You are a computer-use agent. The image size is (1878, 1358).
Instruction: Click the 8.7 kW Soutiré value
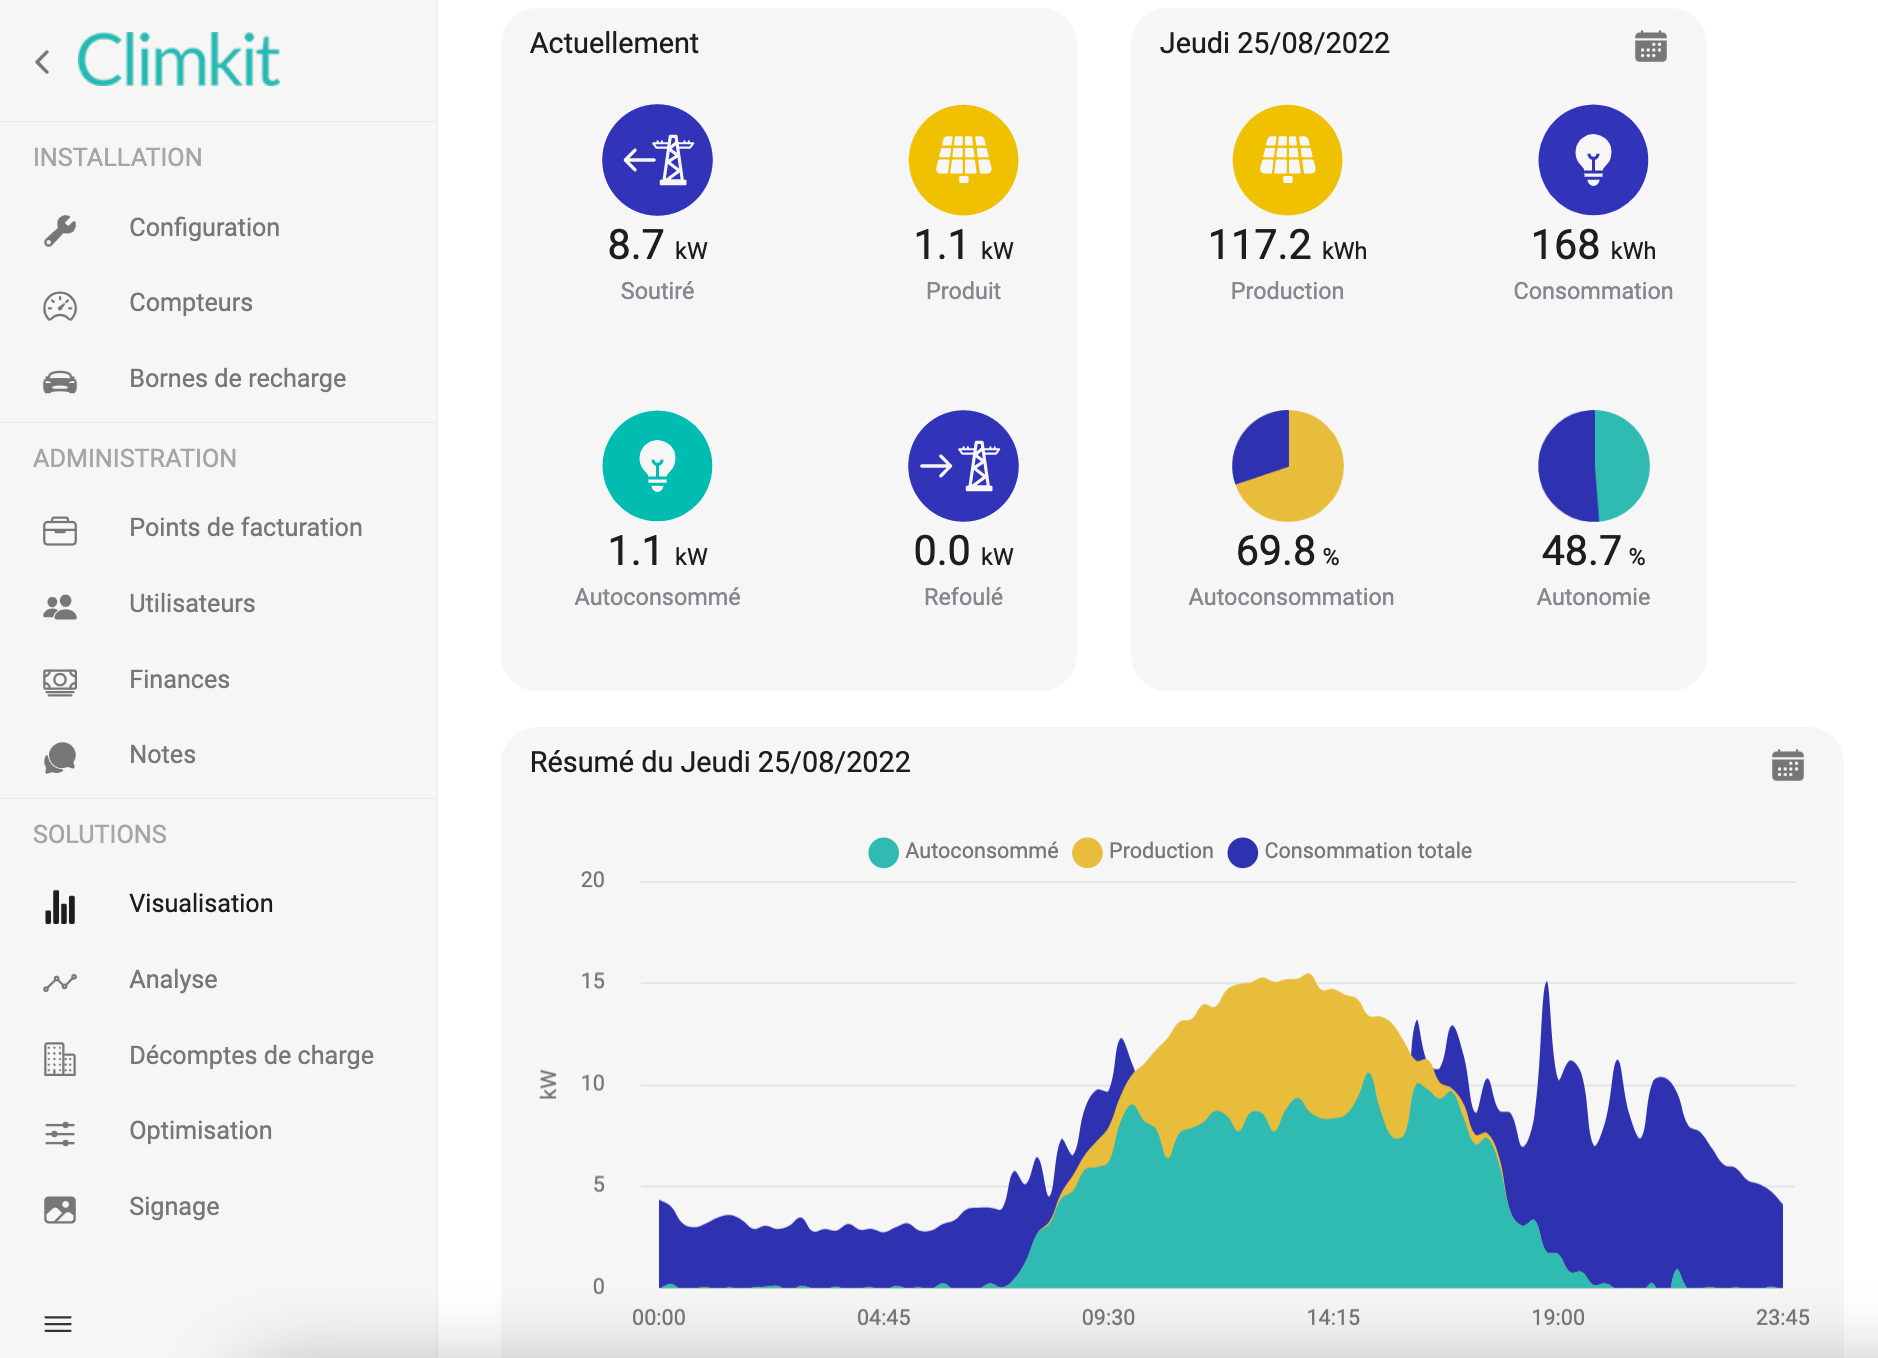[x=657, y=246]
